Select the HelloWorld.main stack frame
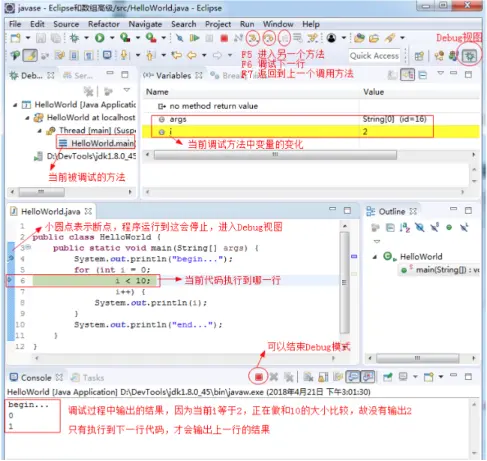The height and width of the screenshot is (461, 487). click(97, 143)
